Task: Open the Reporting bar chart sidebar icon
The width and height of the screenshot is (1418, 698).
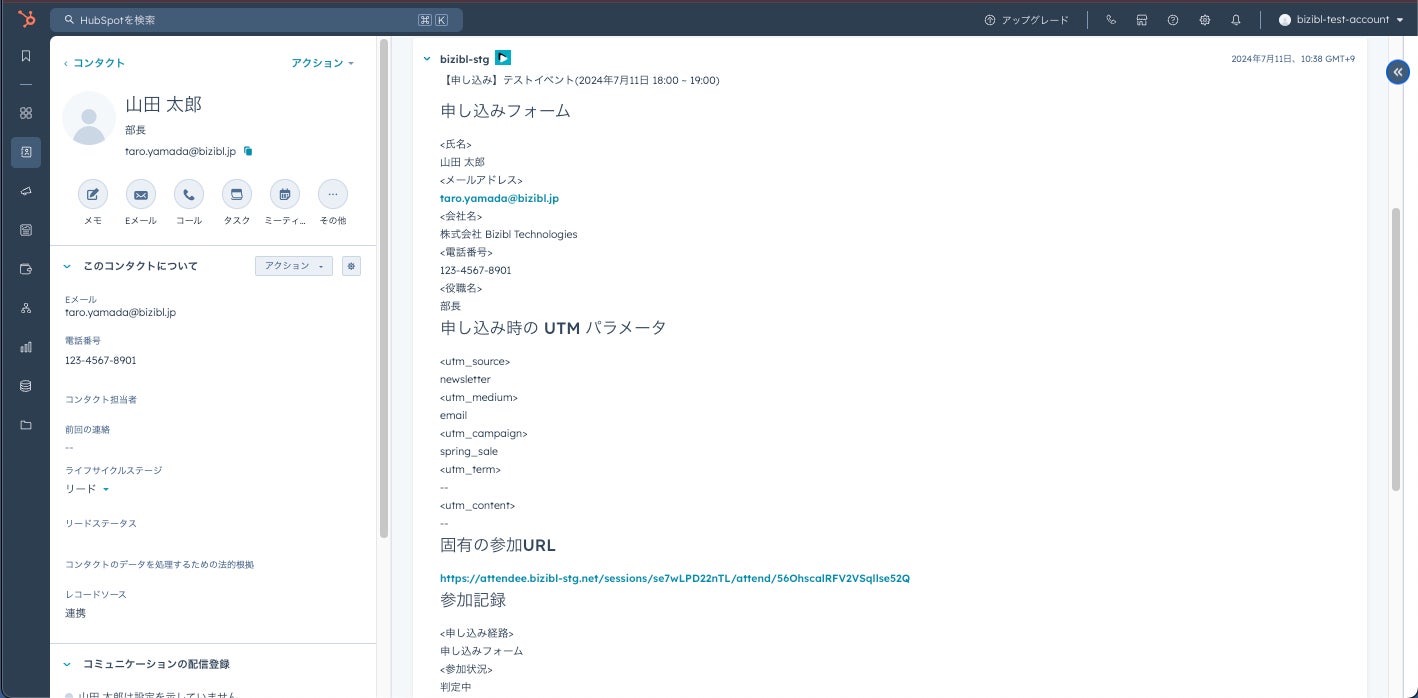Action: pyautogui.click(x=26, y=347)
